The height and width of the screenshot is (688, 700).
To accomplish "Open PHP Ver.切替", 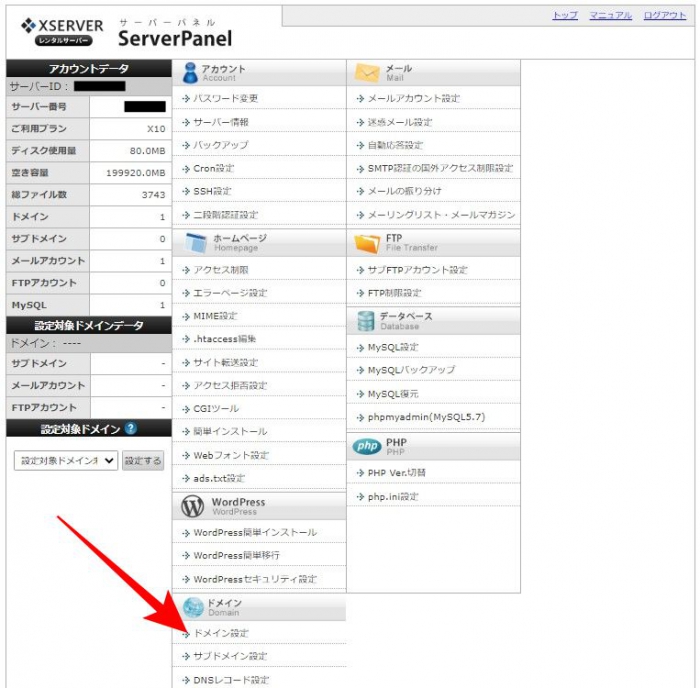I will (396, 473).
